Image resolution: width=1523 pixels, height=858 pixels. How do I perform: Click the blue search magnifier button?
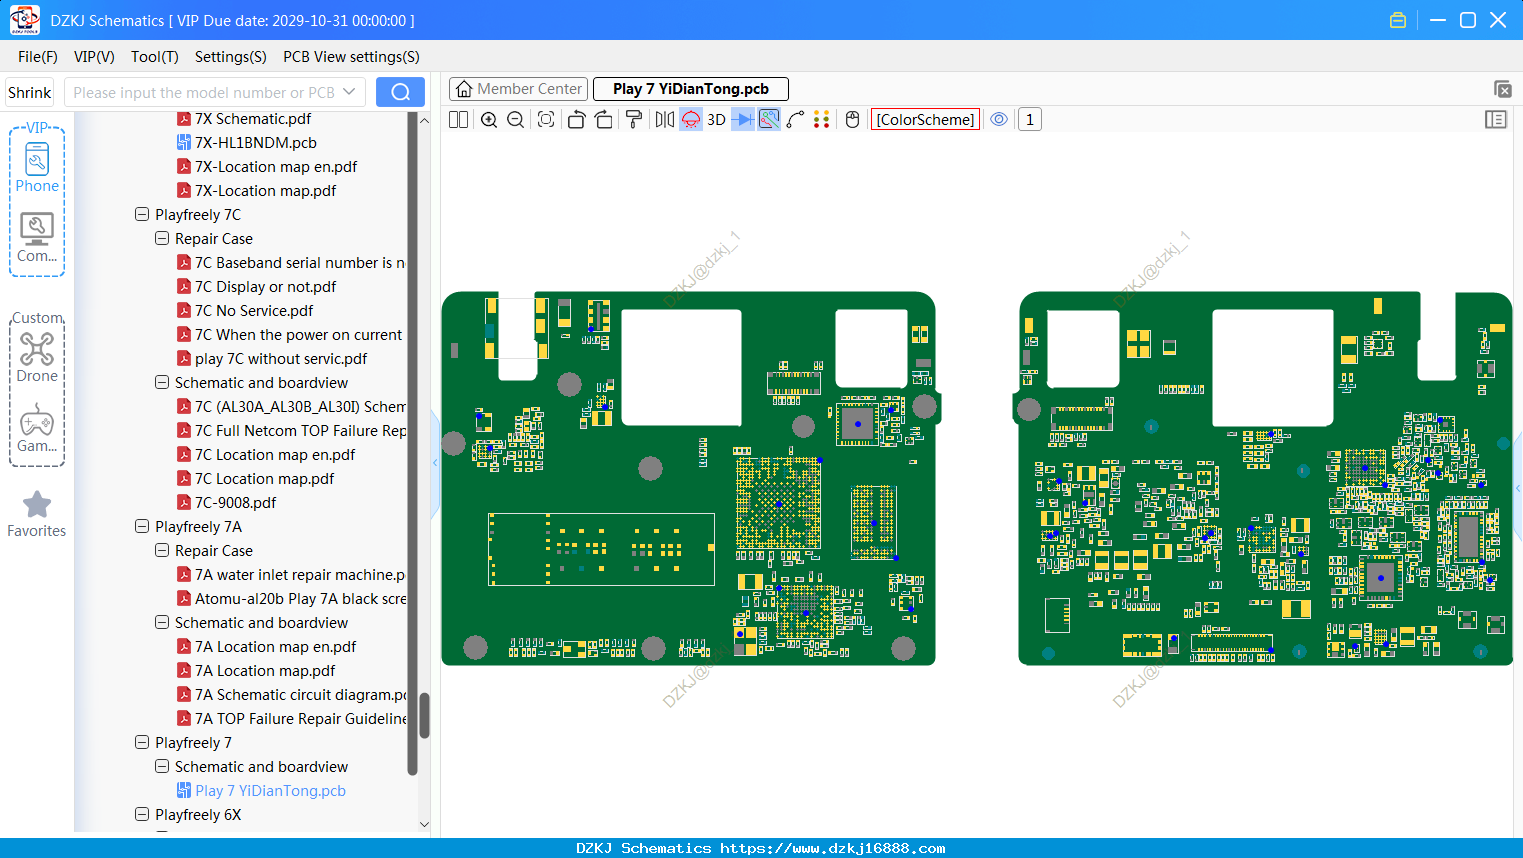[x=400, y=92]
